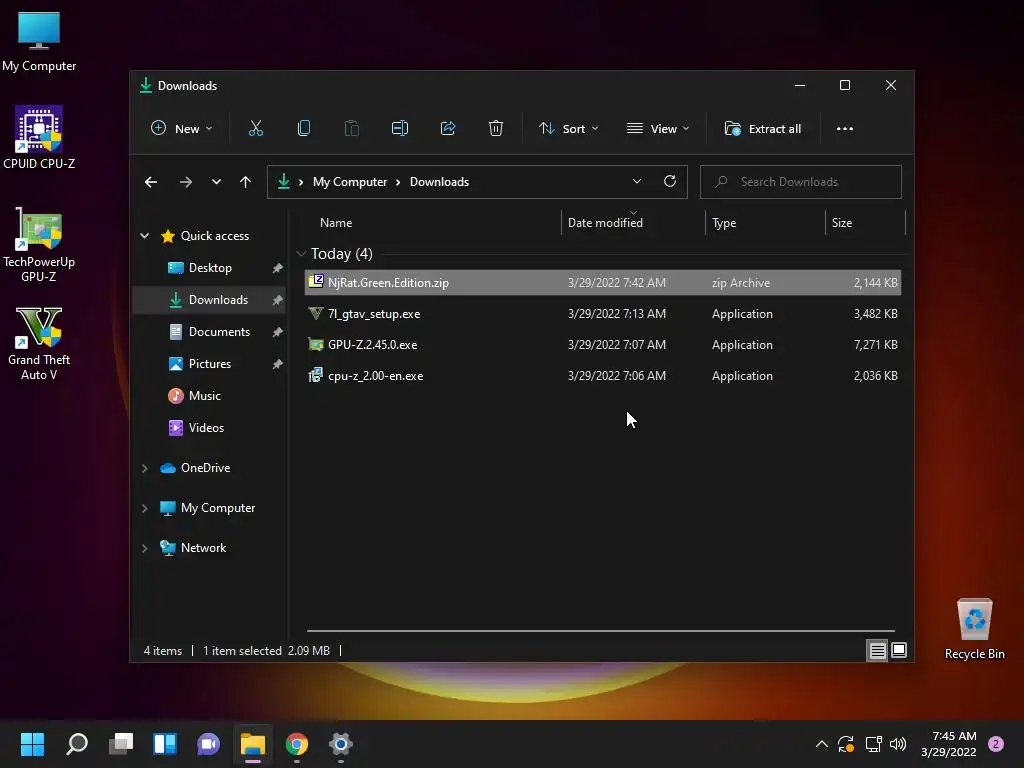Screen dimensions: 1024x768
Task: Select 7l_gtav_setup.exe file
Action: 603,314
